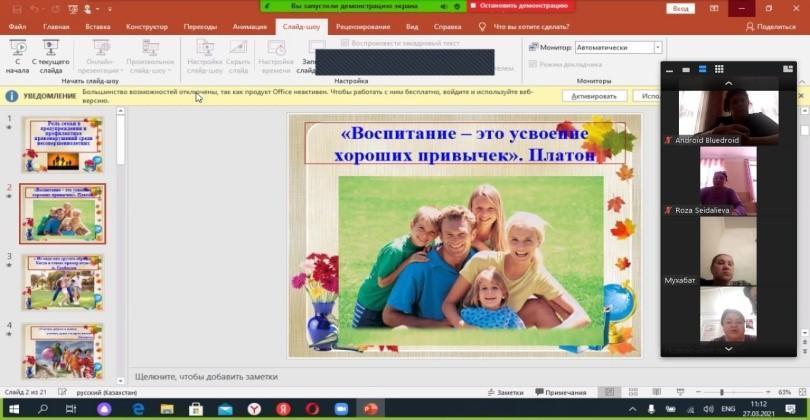
Task: Click the PowerPoint icon in taskbar
Action: coord(370,409)
